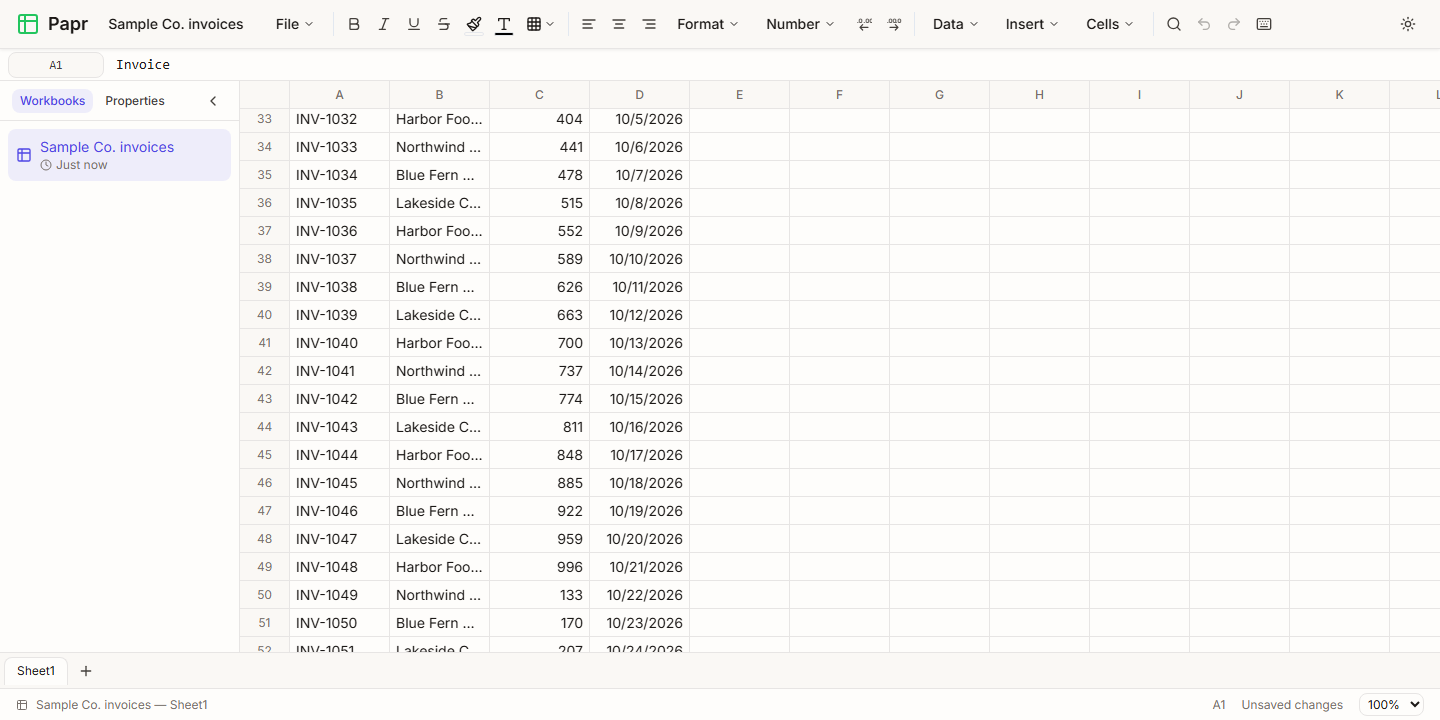Select the Sheet1 tab

click(x=36, y=671)
